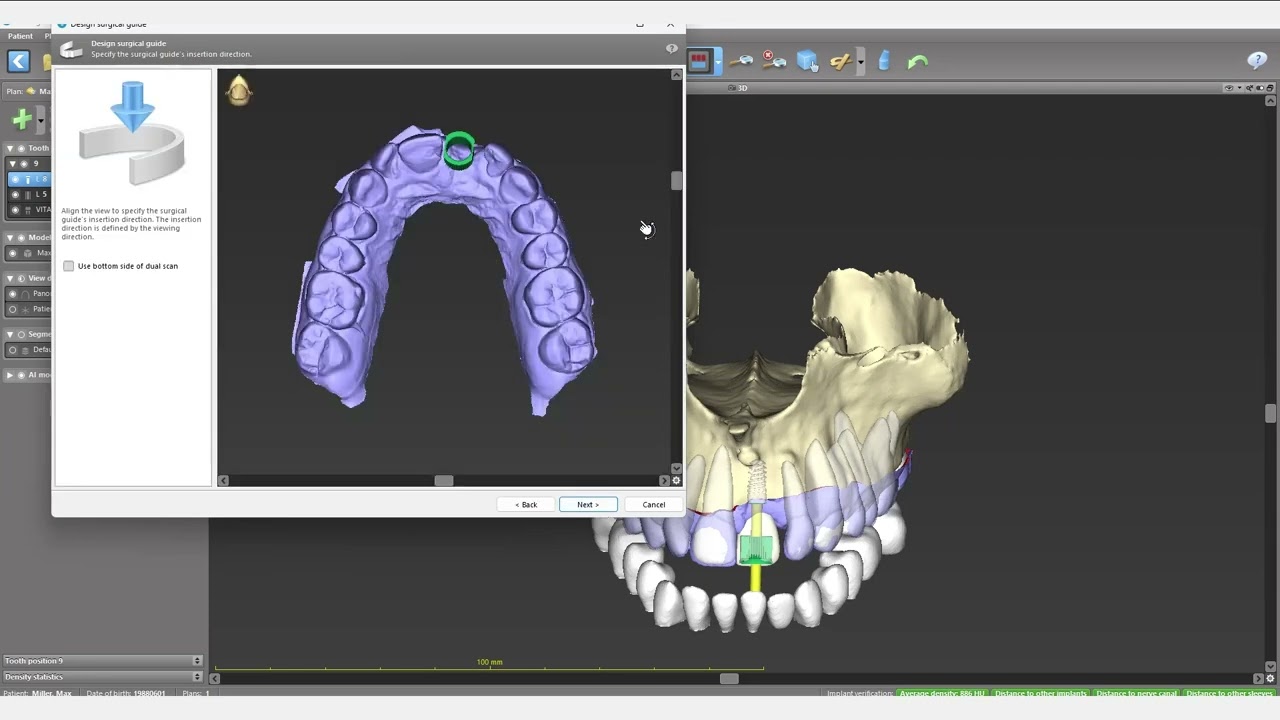Click the Cancel button

point(654,505)
